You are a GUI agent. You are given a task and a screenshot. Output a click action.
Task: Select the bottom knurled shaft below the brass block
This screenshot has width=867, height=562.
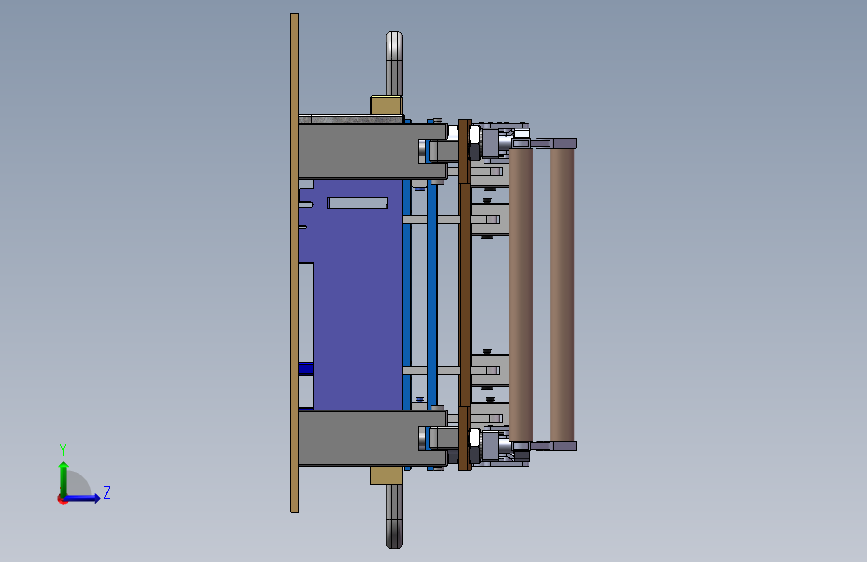click(x=394, y=517)
